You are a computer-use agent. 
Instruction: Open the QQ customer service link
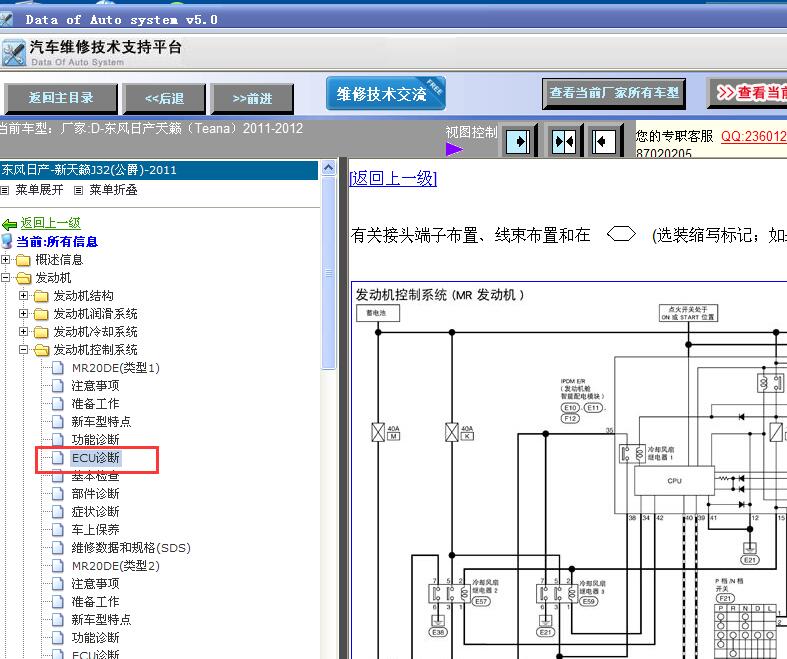point(754,136)
